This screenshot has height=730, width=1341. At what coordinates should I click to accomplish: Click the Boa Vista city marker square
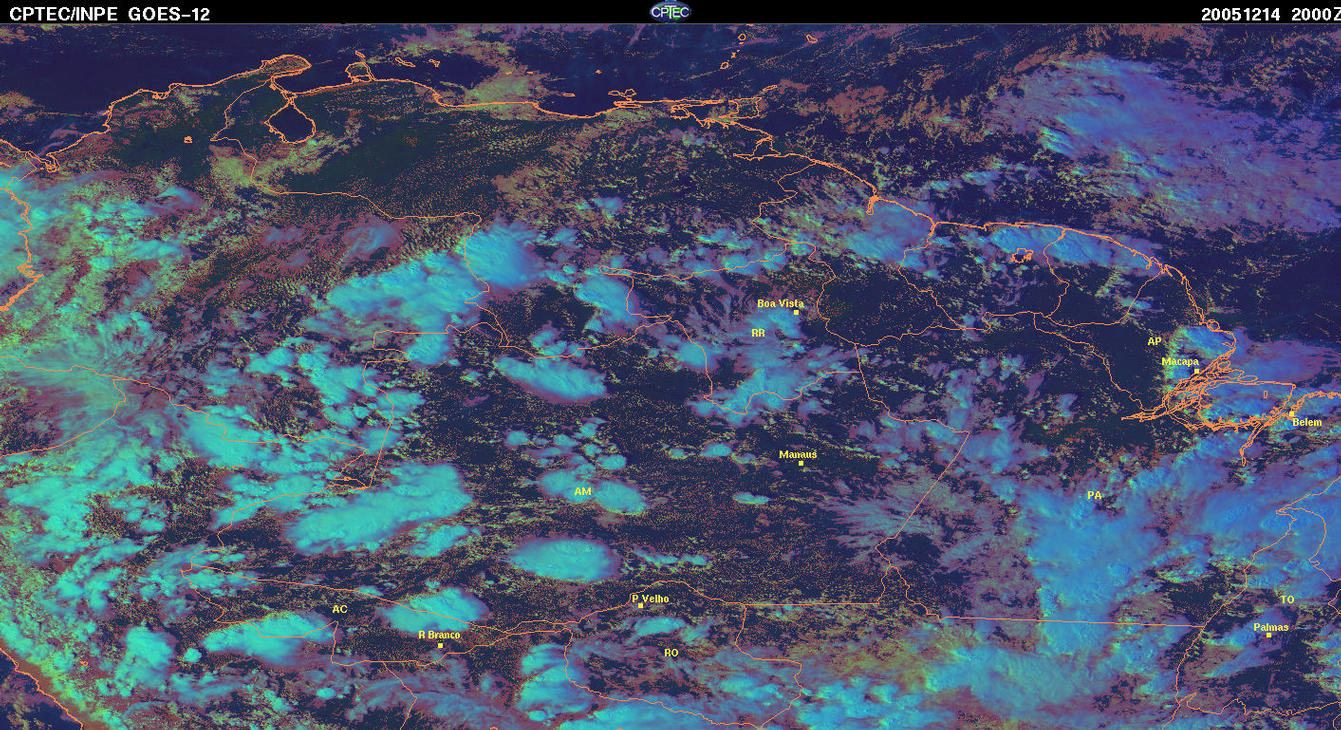coord(796,312)
